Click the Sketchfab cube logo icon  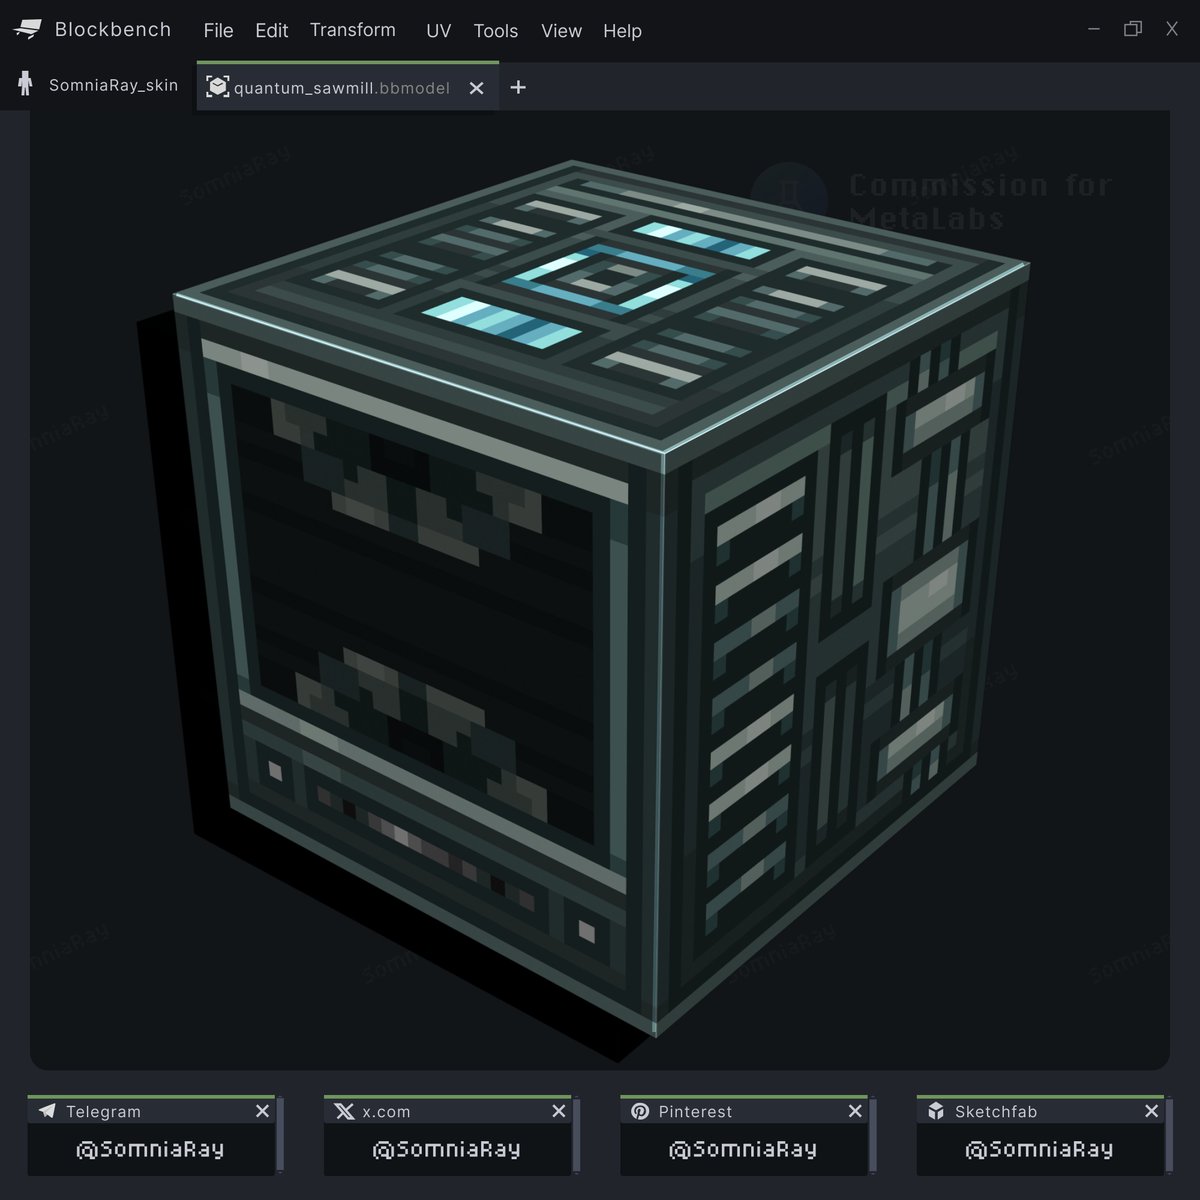tap(936, 1111)
